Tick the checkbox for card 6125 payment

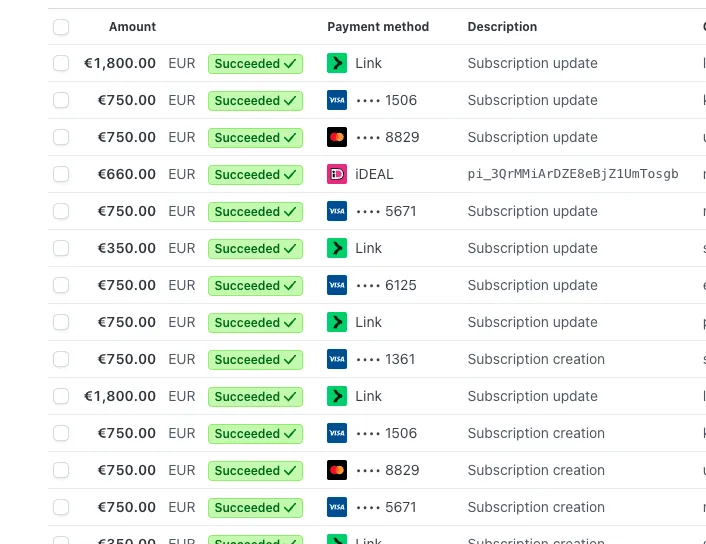pos(61,285)
